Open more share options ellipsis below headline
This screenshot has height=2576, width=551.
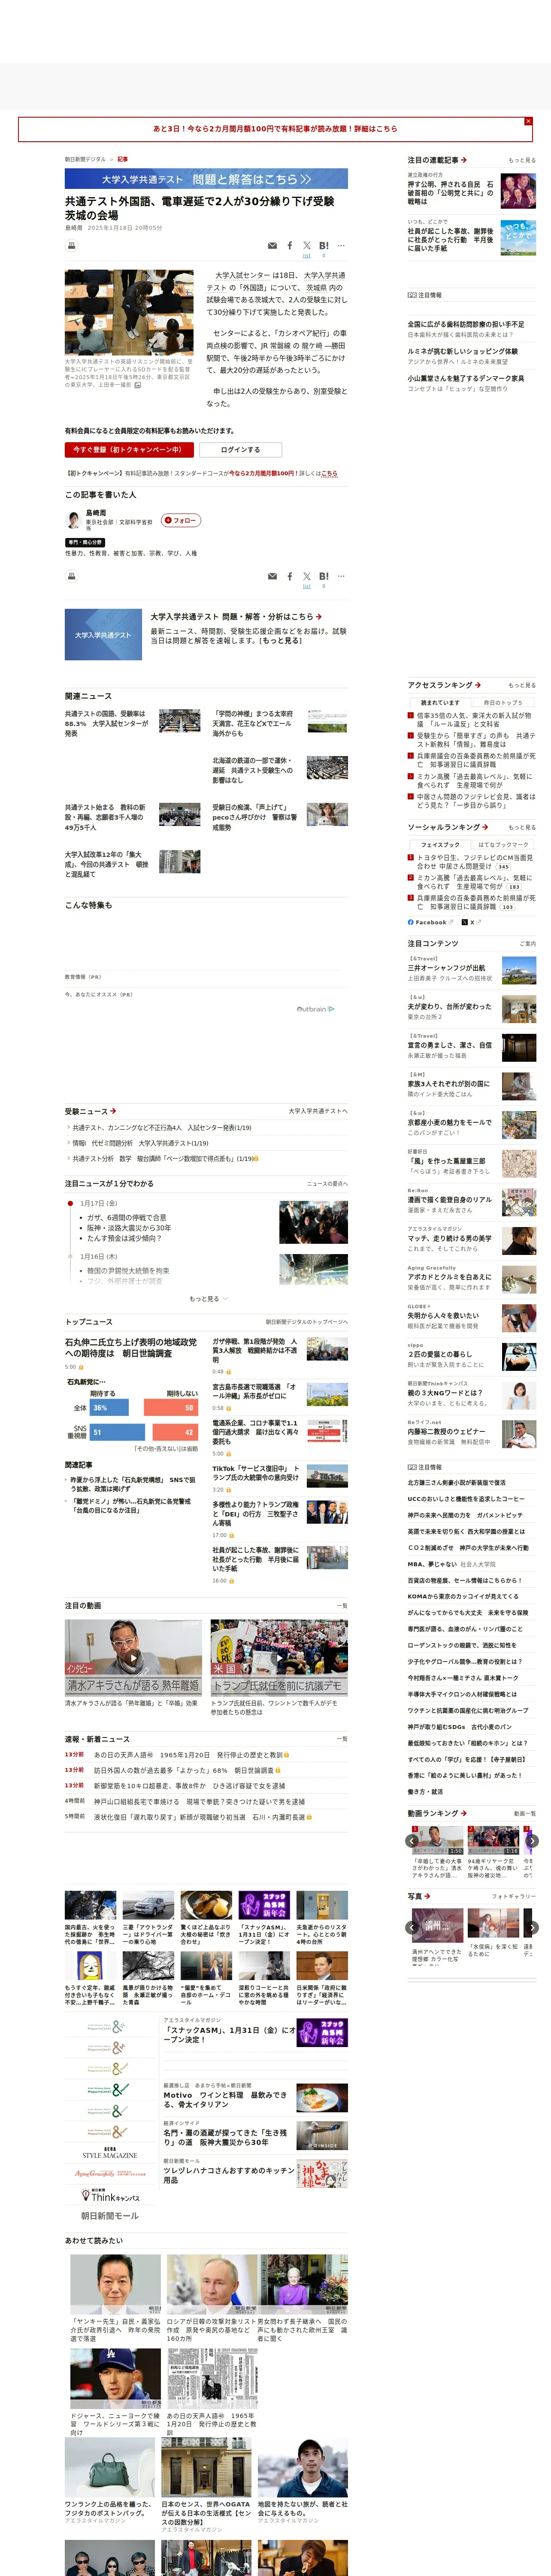point(341,245)
